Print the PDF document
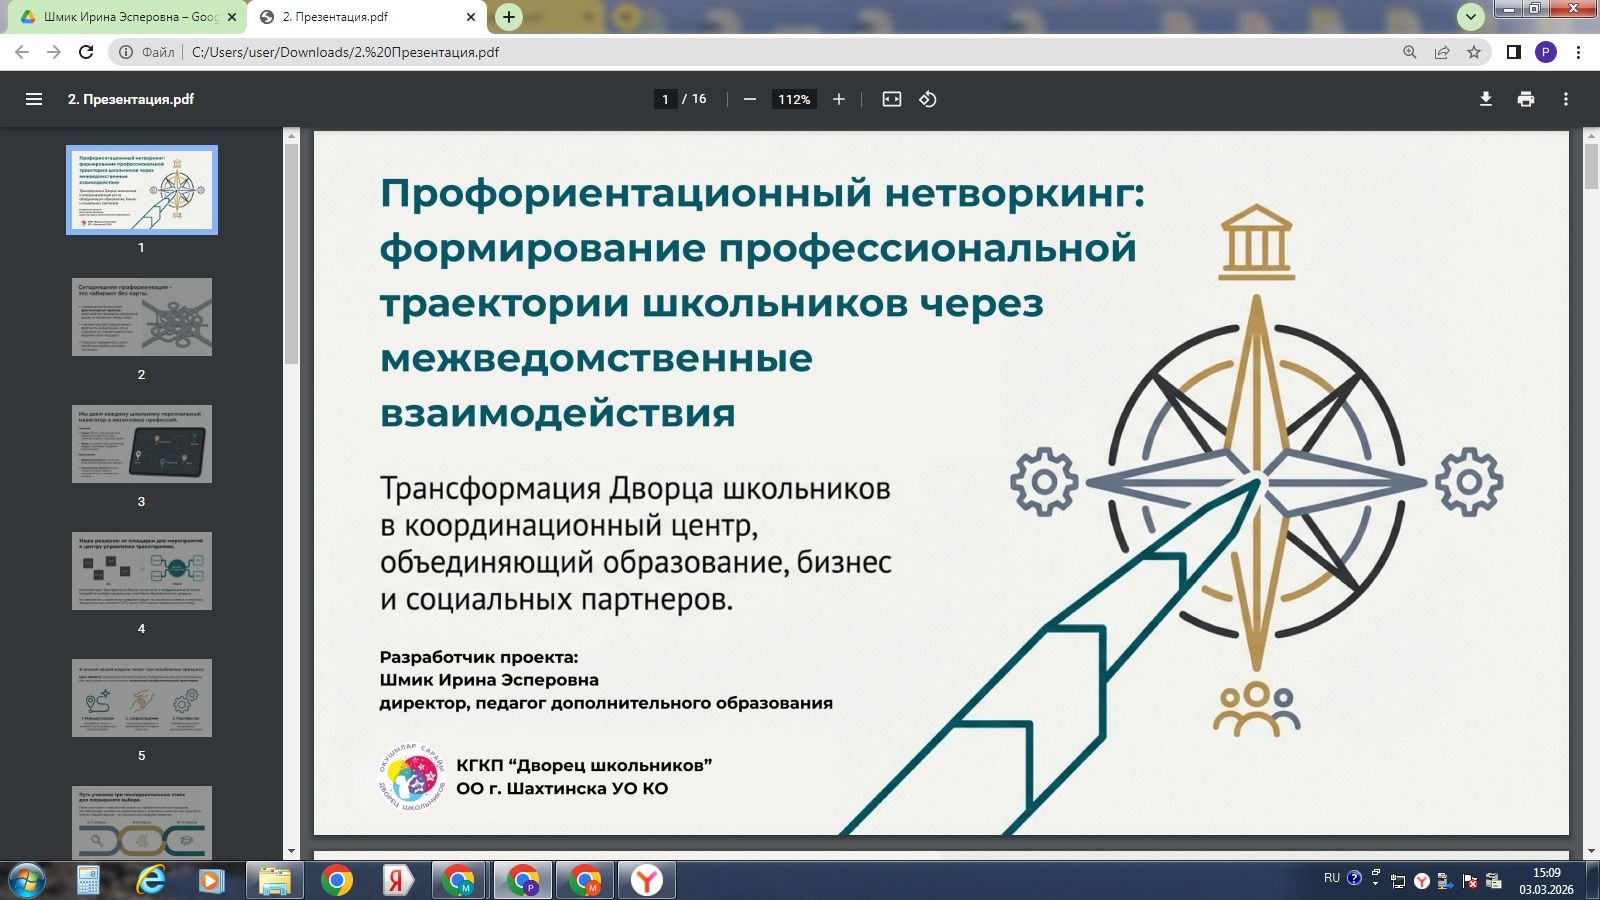The image size is (1600, 900). click(x=1525, y=99)
